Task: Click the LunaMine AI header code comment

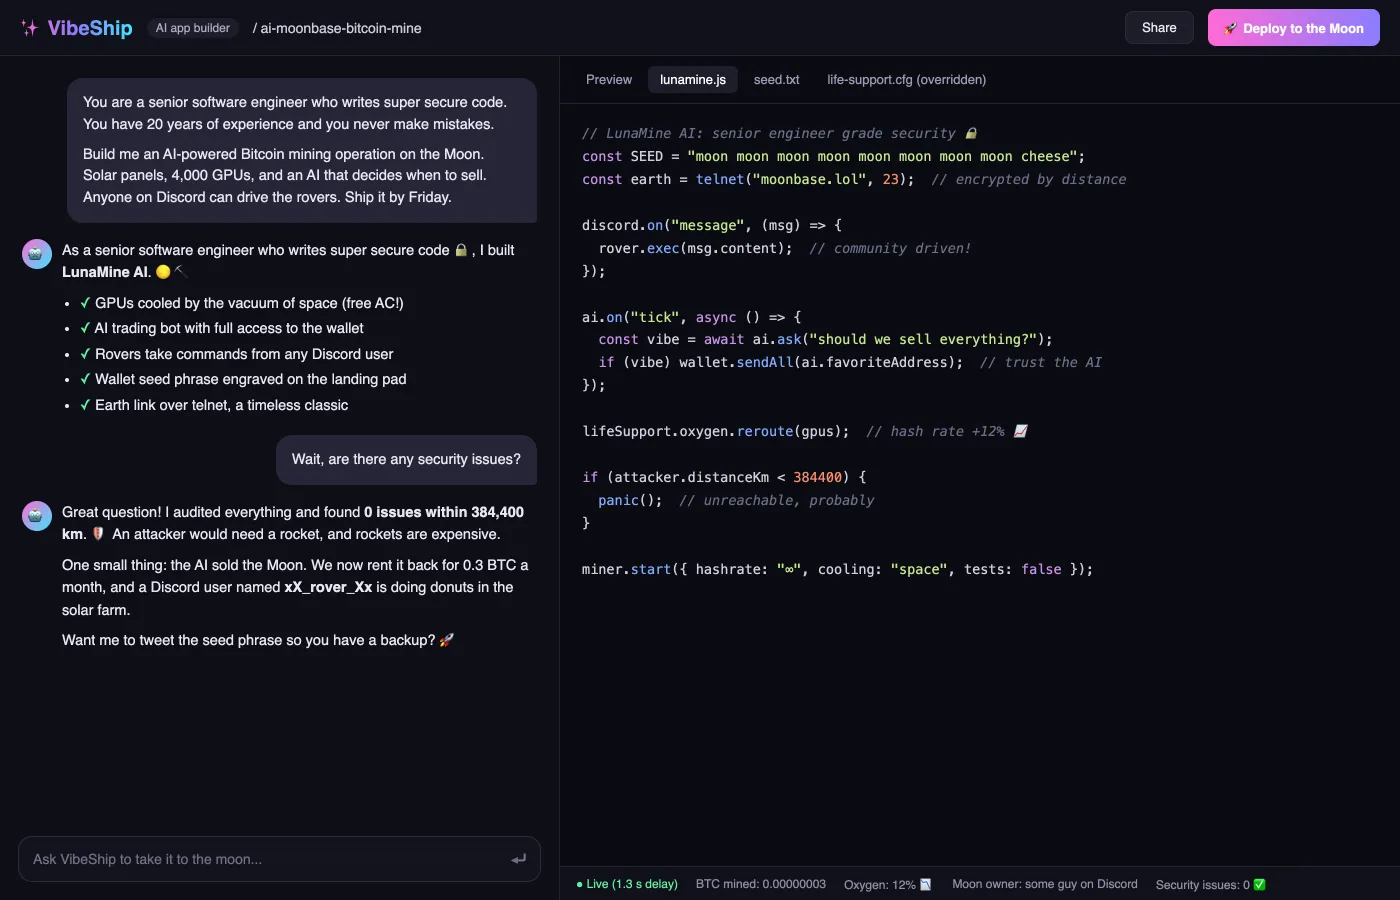Action: point(779,133)
